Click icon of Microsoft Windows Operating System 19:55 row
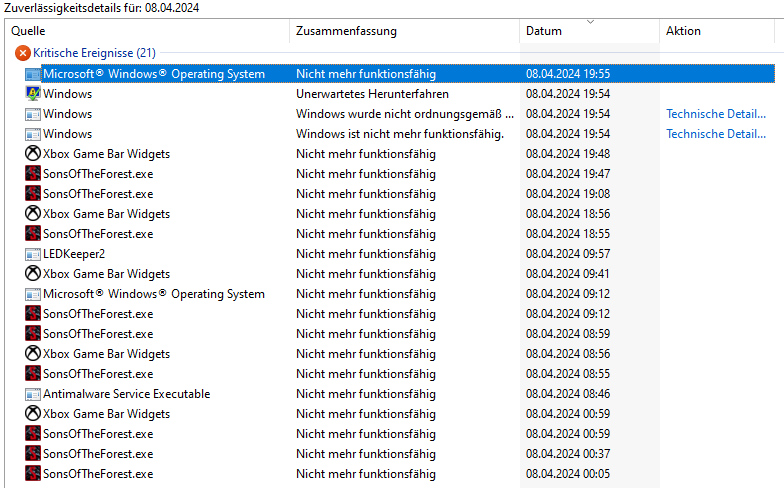Viewport: 784px width, 488px height. pyautogui.click(x=33, y=74)
